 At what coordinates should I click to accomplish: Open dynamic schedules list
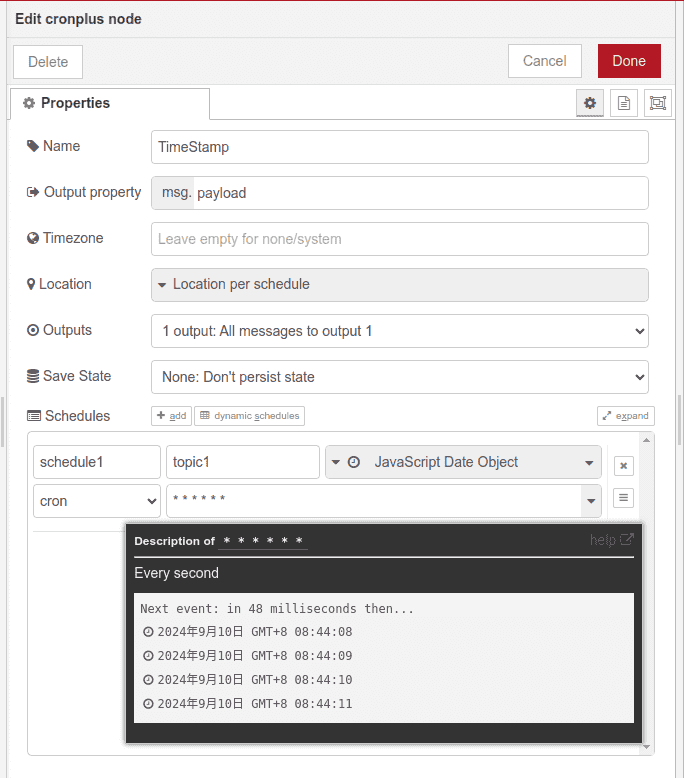click(249, 416)
